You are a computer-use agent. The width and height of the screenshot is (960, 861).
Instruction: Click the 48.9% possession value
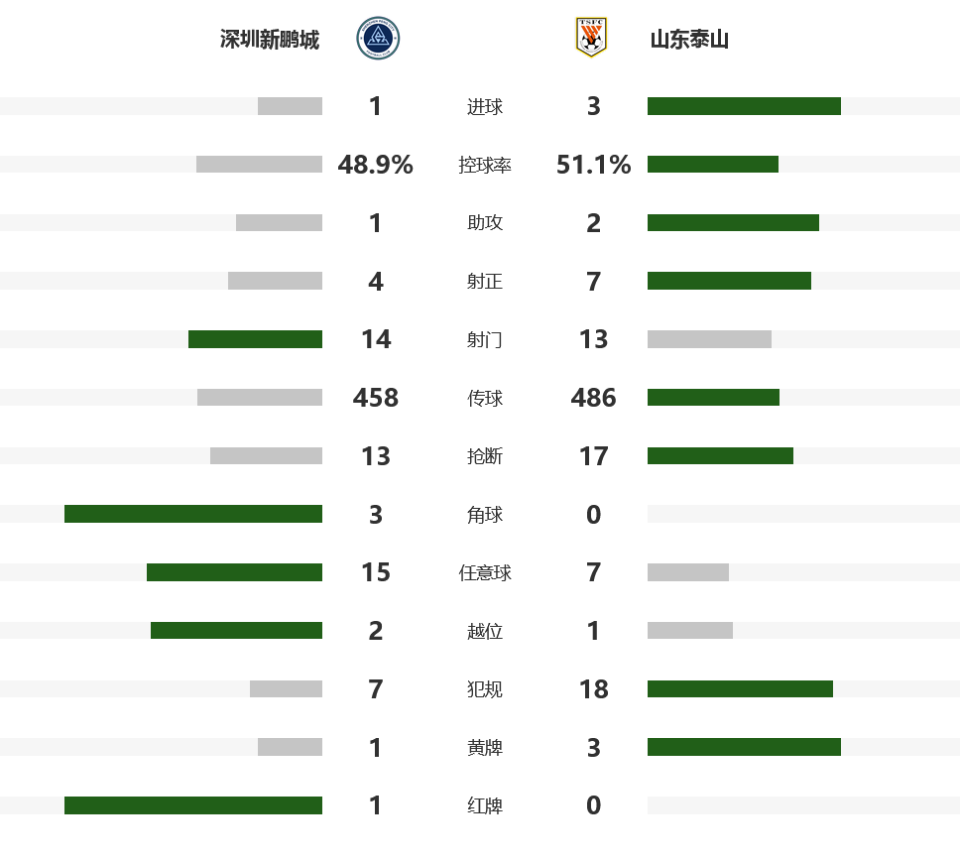[375, 165]
